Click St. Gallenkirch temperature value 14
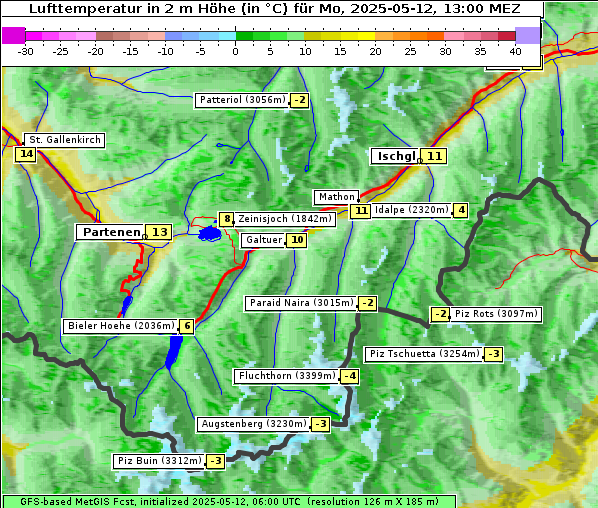Image resolution: width=598 pixels, height=508 pixels. pyautogui.click(x=26, y=154)
